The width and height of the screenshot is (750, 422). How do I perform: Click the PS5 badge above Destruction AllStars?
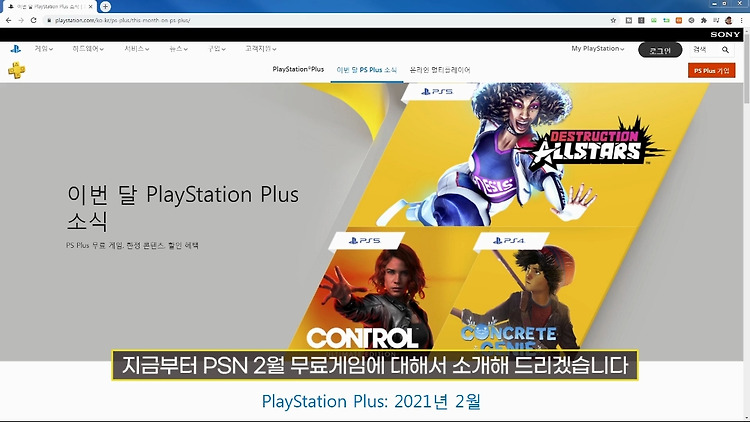point(437,91)
